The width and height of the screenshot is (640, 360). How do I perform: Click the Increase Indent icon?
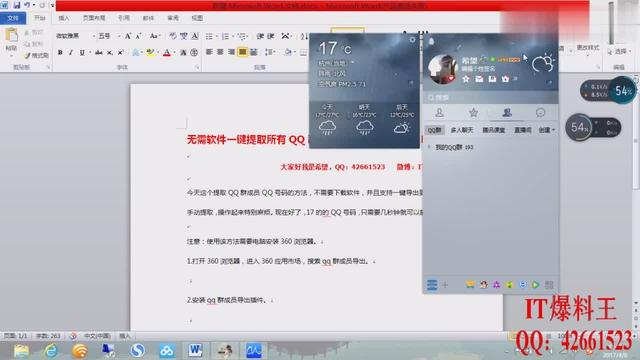(271, 36)
